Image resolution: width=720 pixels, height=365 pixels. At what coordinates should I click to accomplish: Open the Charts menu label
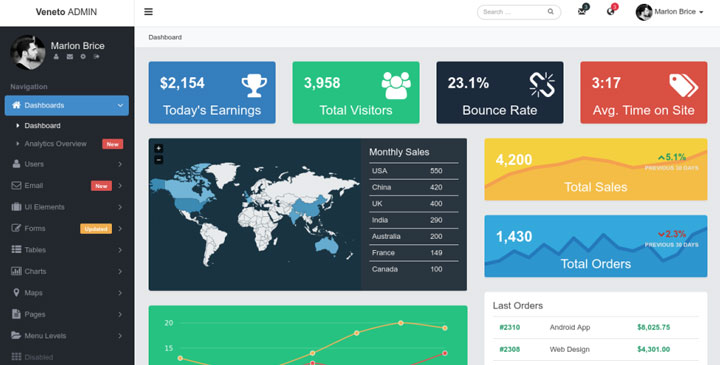coord(35,271)
